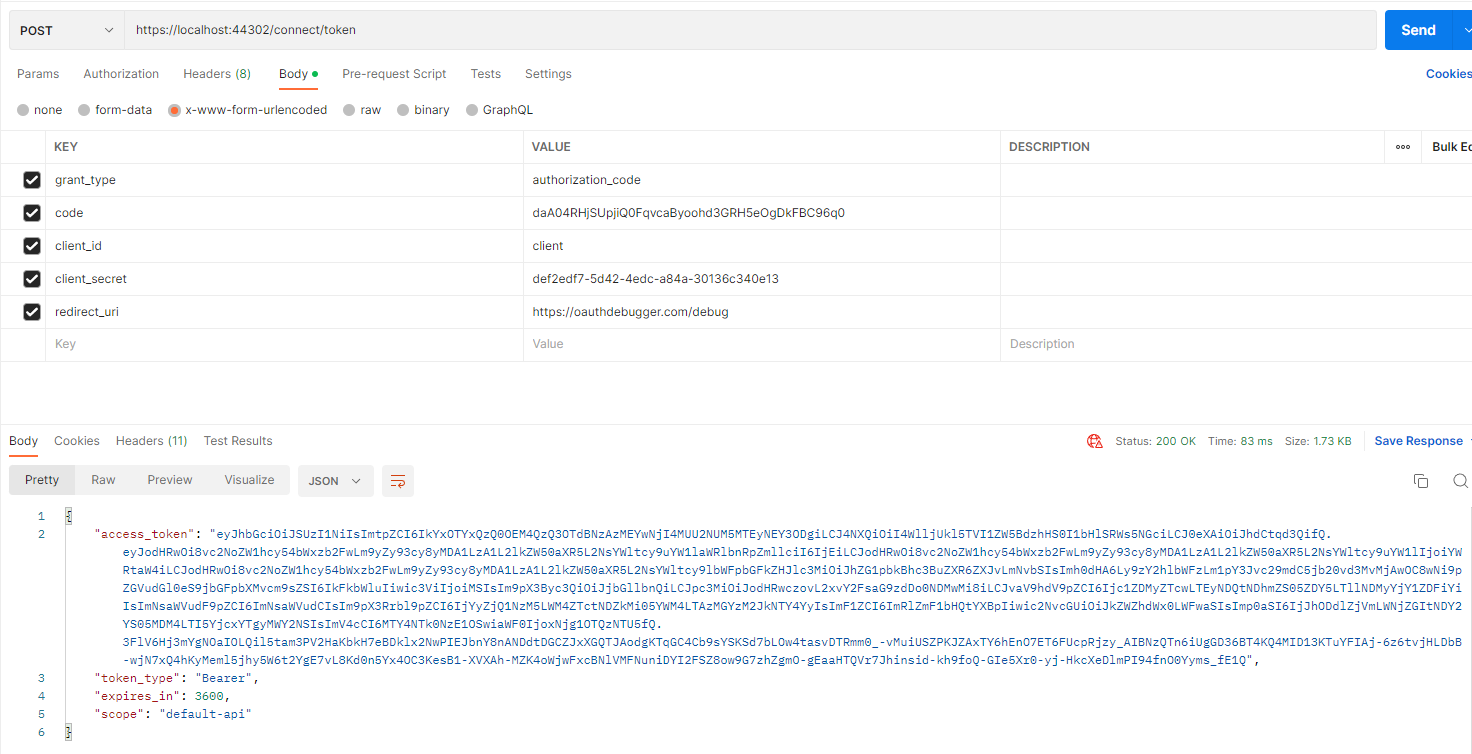Click the network globe status icon

1095,441
